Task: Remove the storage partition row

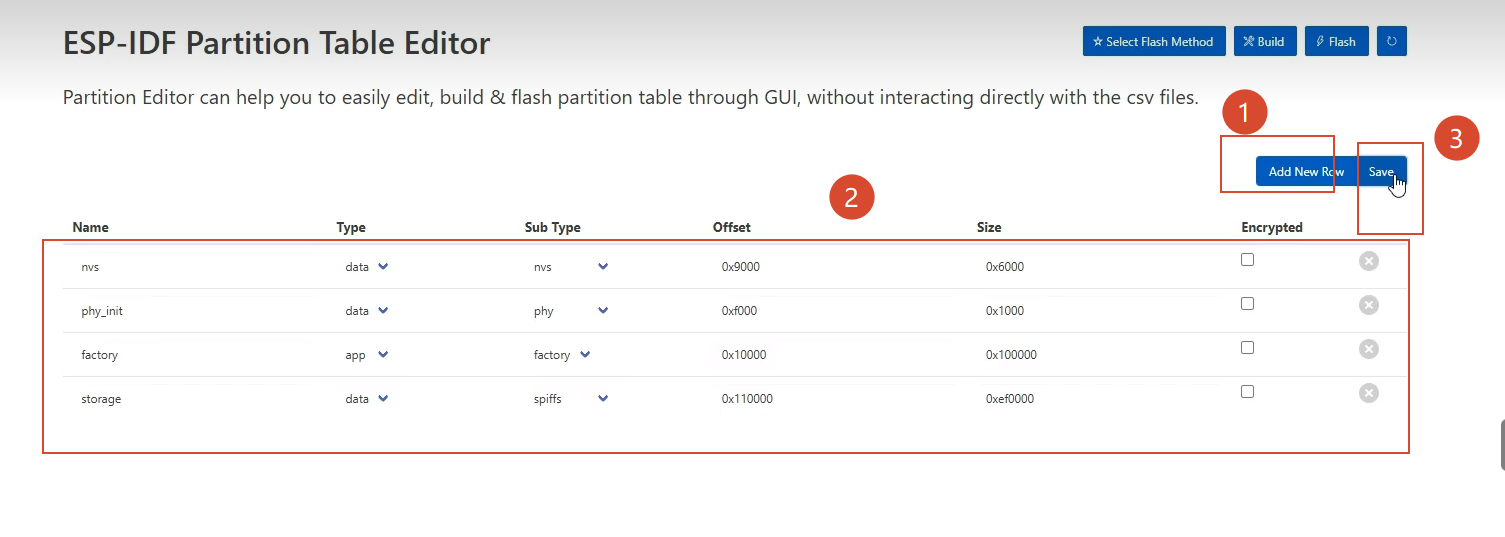Action: click(x=1369, y=393)
